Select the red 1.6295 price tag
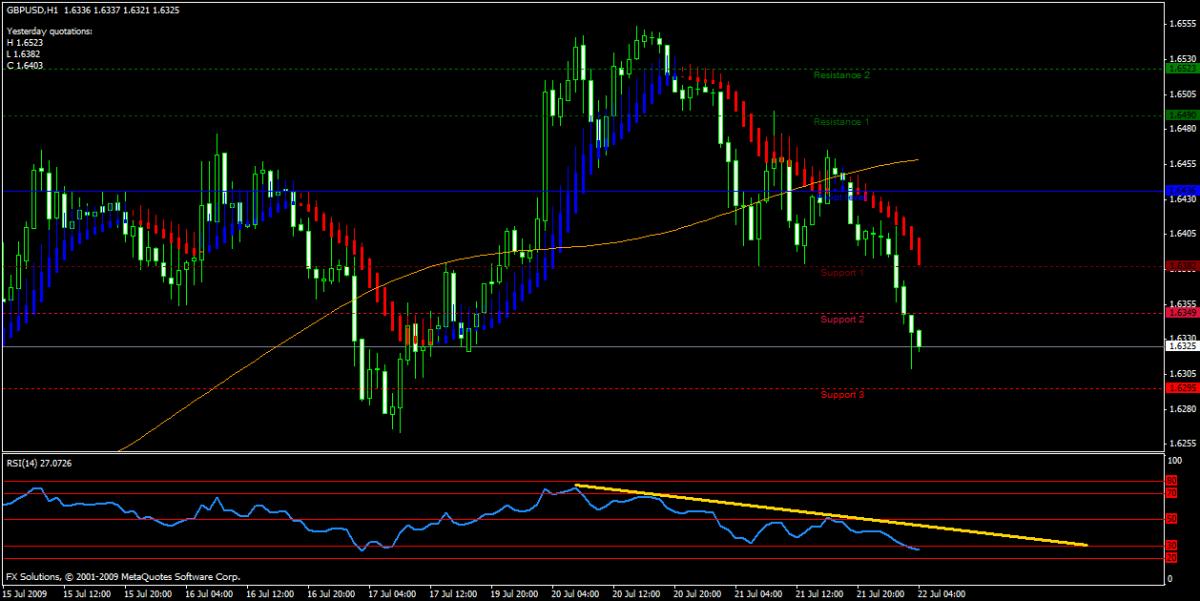The image size is (1200, 601). coord(1180,388)
